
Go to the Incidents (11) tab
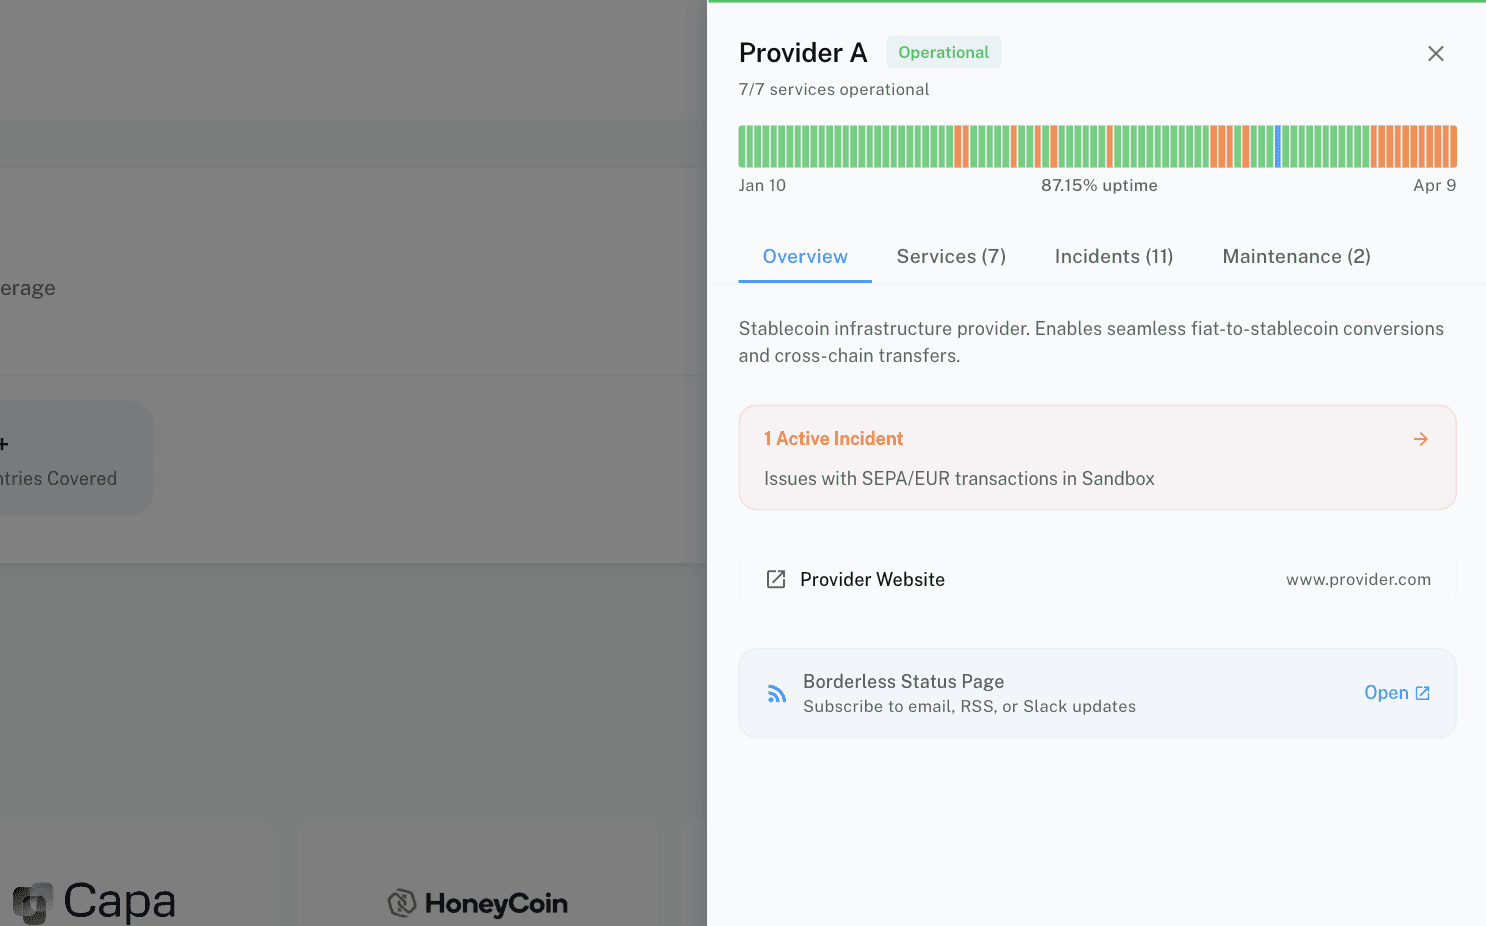(1114, 257)
